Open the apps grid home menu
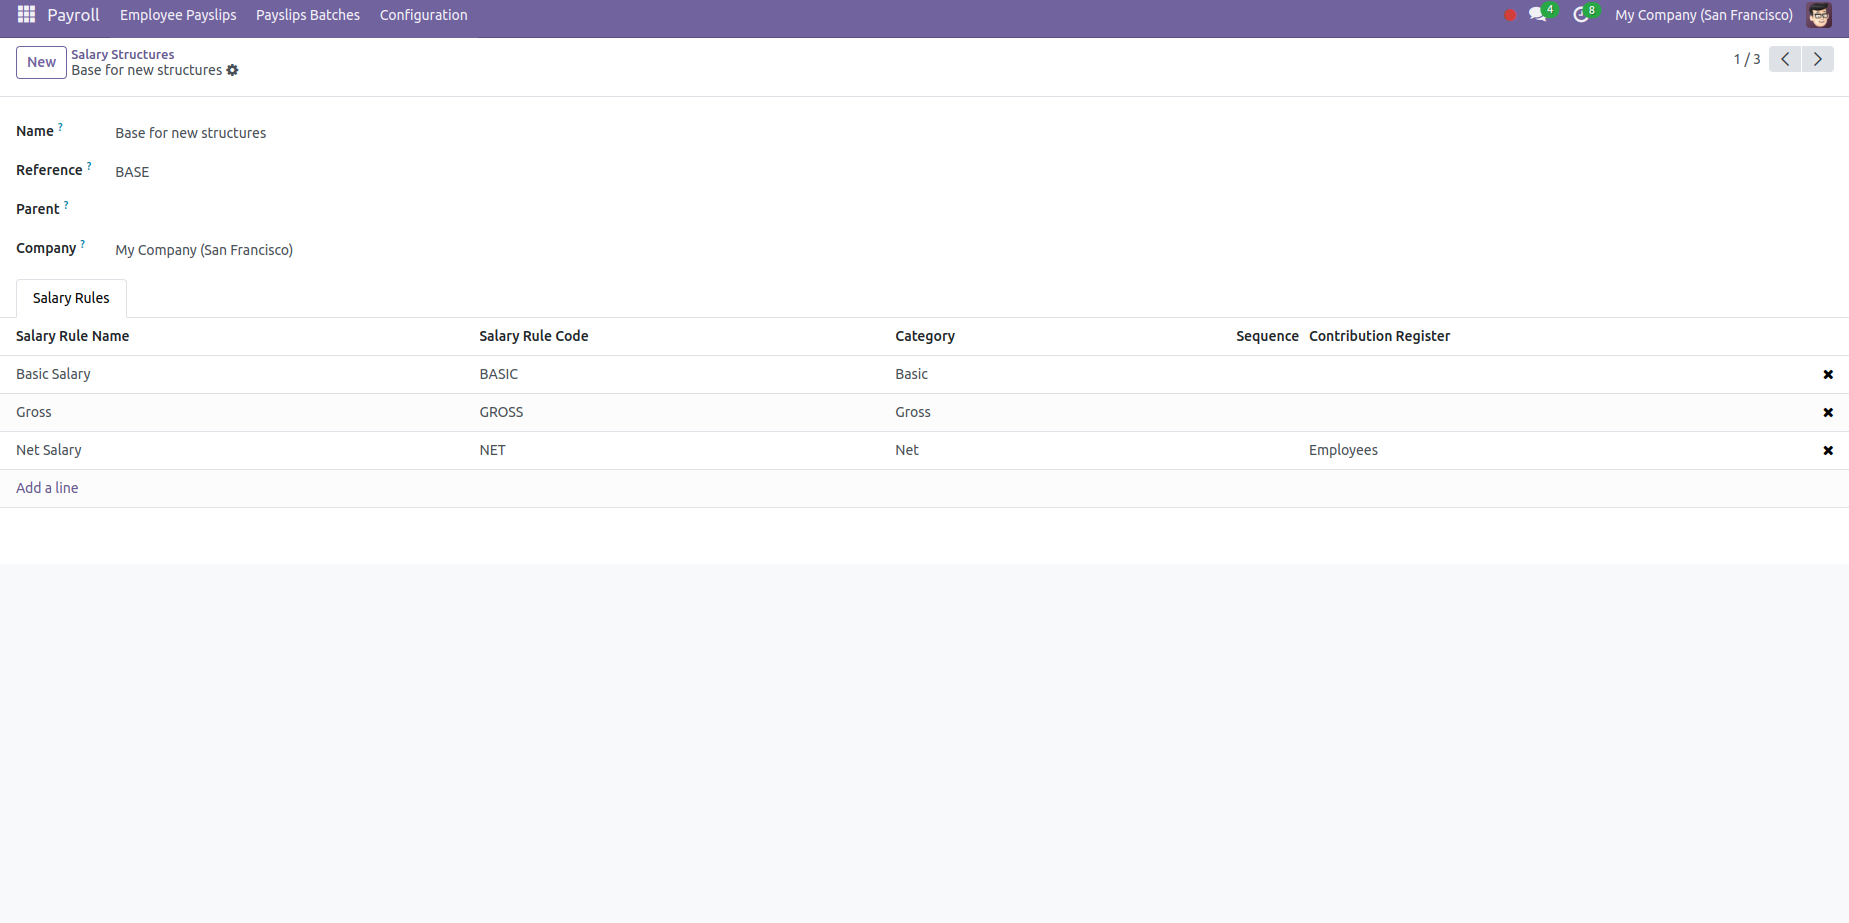The width and height of the screenshot is (1849, 923). [26, 15]
